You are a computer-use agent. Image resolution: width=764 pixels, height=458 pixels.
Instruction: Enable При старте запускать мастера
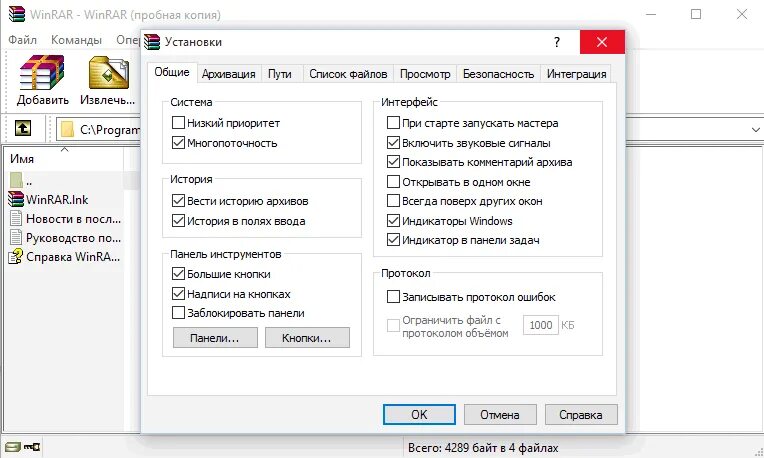[393, 123]
